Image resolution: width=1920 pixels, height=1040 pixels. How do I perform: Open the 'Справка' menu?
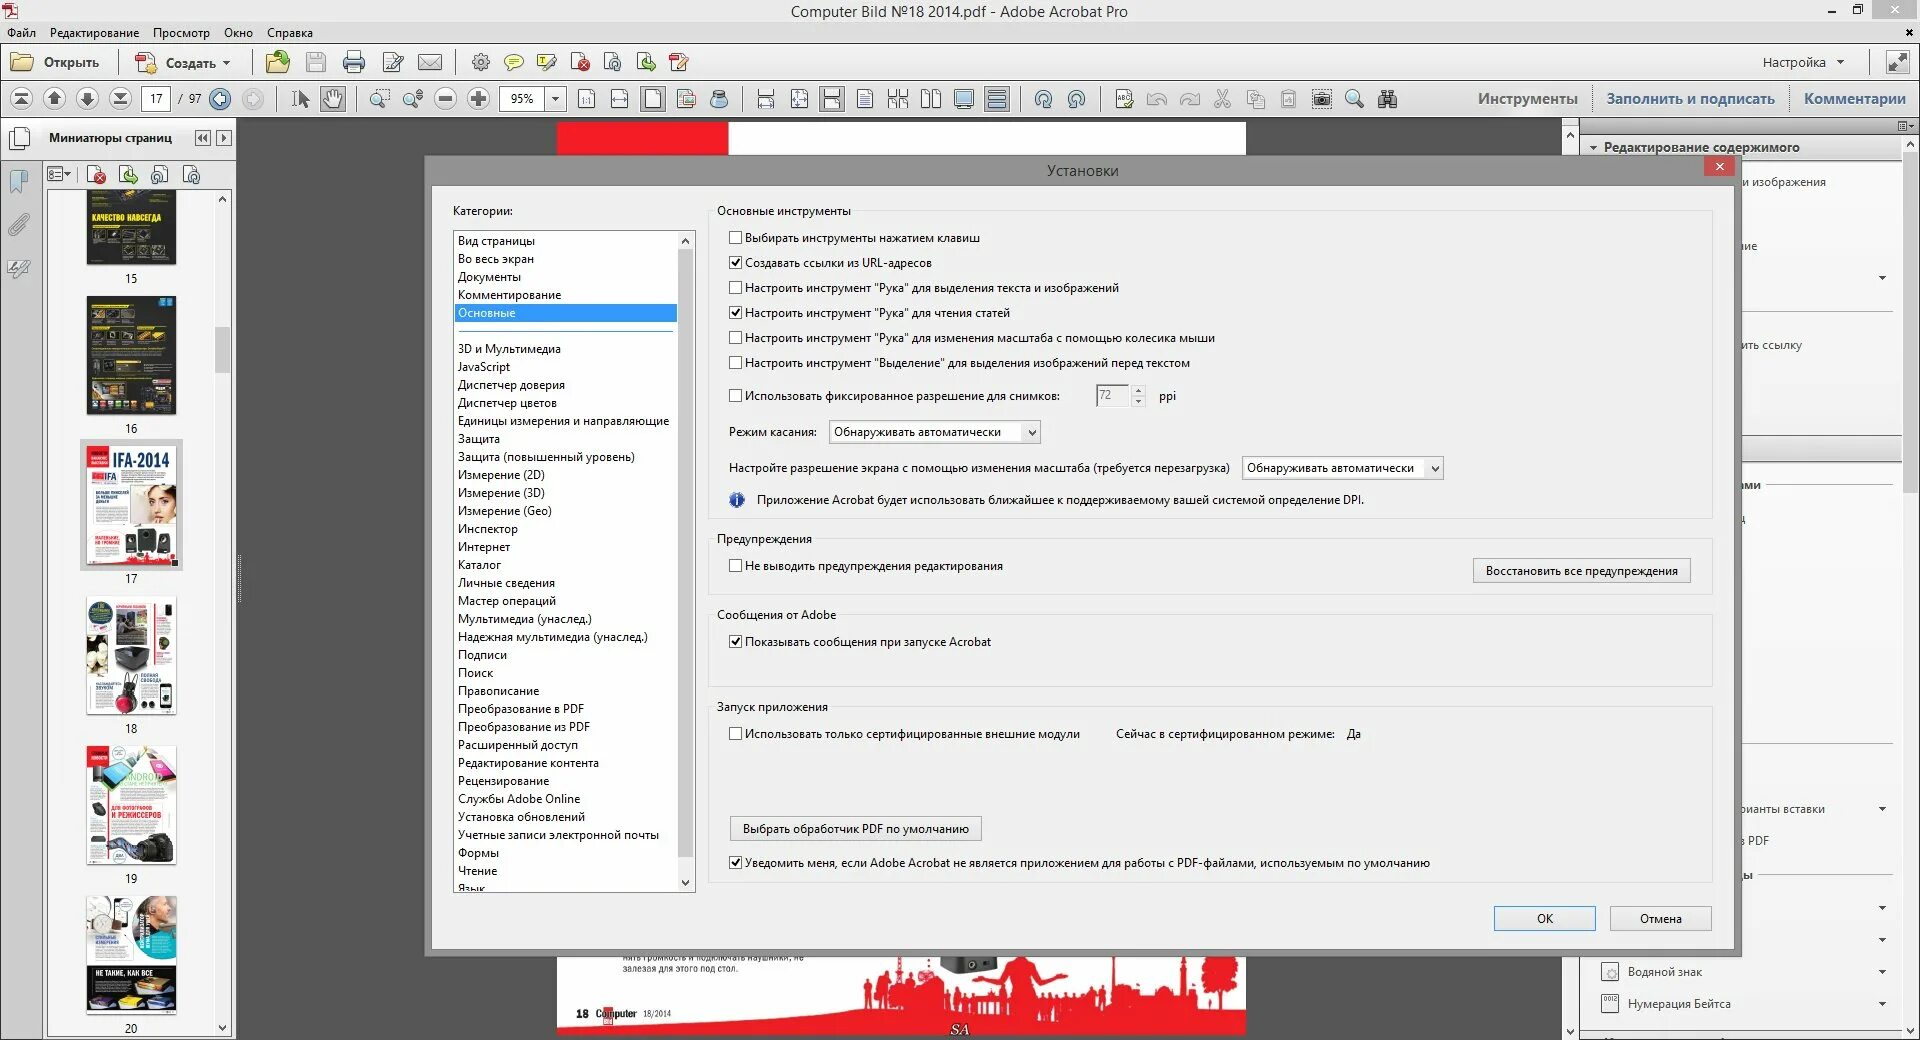coord(290,33)
